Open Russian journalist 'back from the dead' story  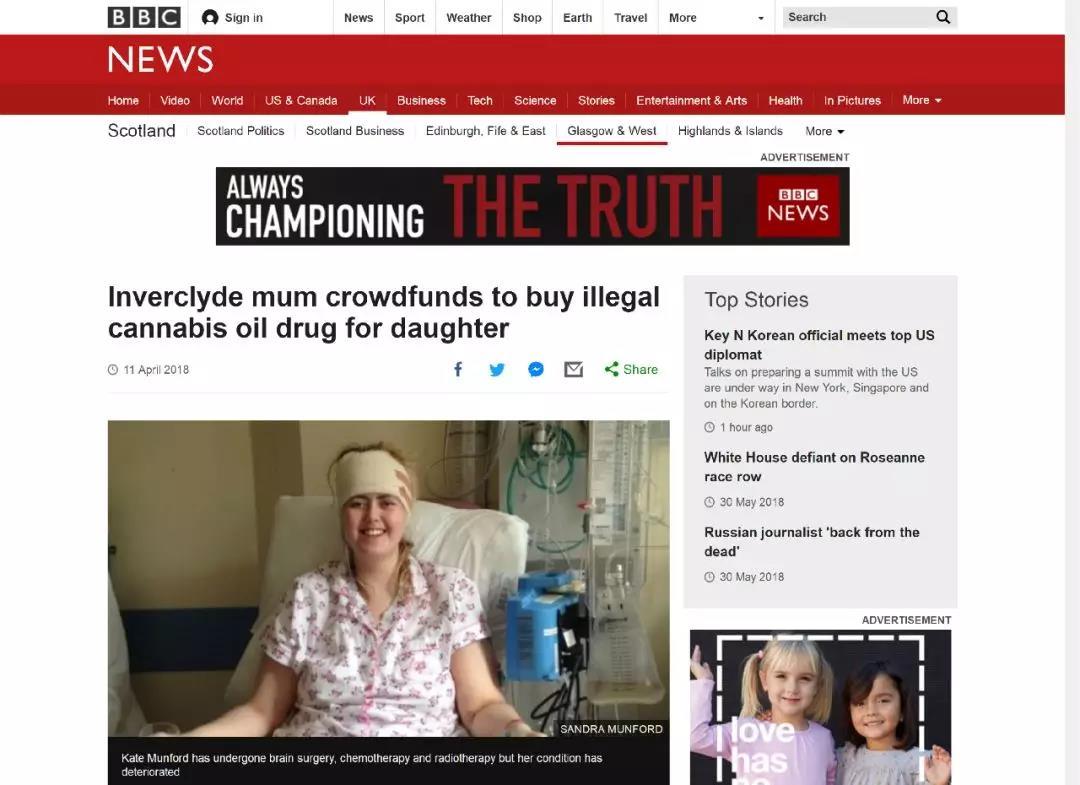811,541
